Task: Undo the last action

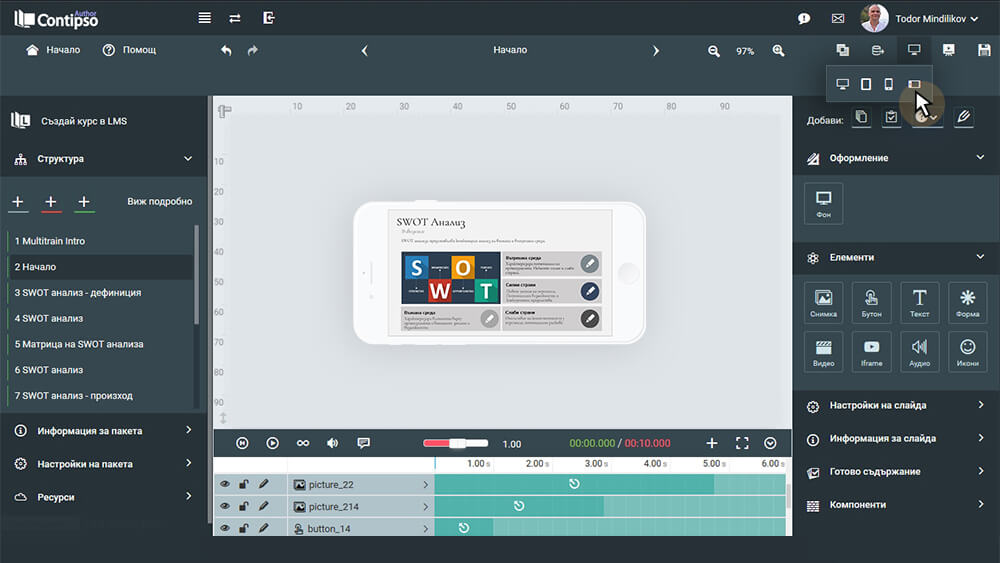Action: 226,50
